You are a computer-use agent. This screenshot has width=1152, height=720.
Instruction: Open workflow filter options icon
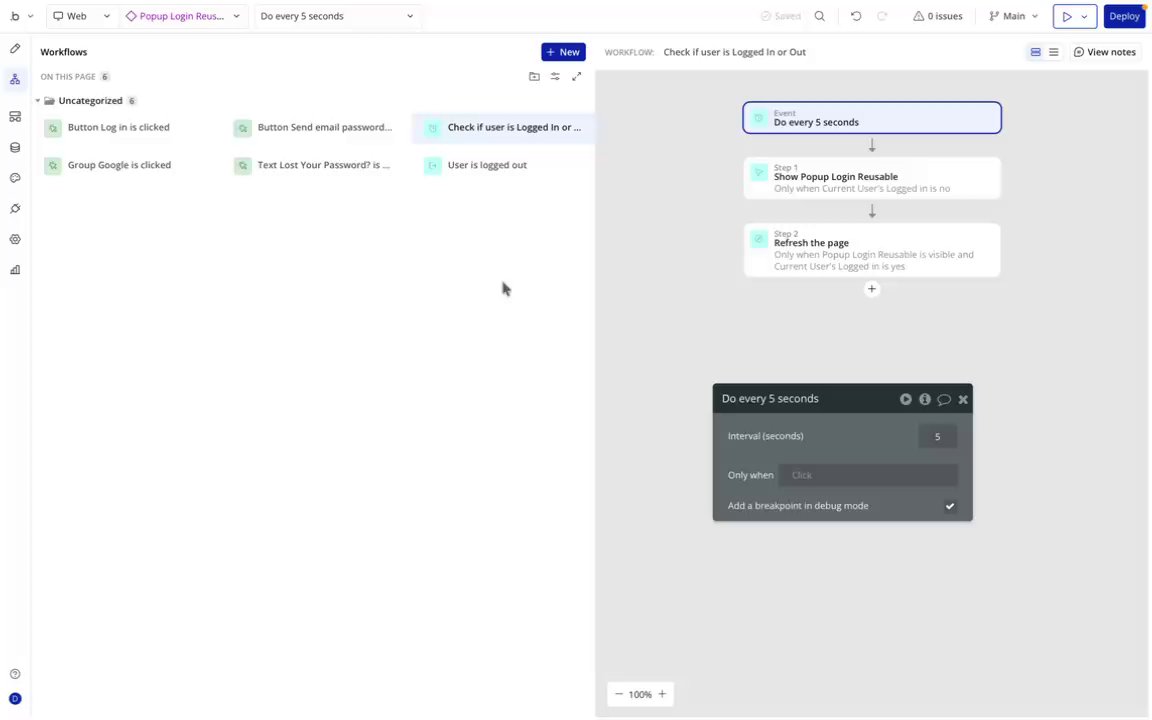555,76
